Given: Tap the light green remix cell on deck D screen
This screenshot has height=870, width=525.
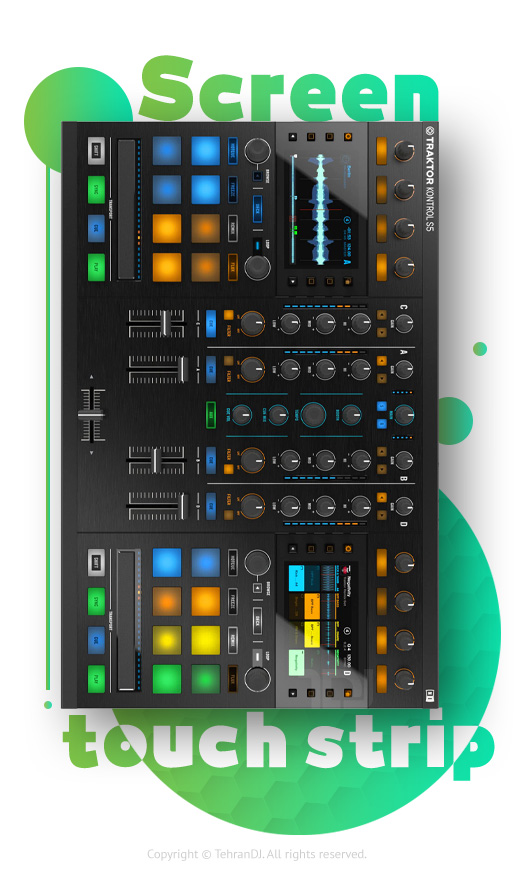Looking at the screenshot, I should click(296, 662).
